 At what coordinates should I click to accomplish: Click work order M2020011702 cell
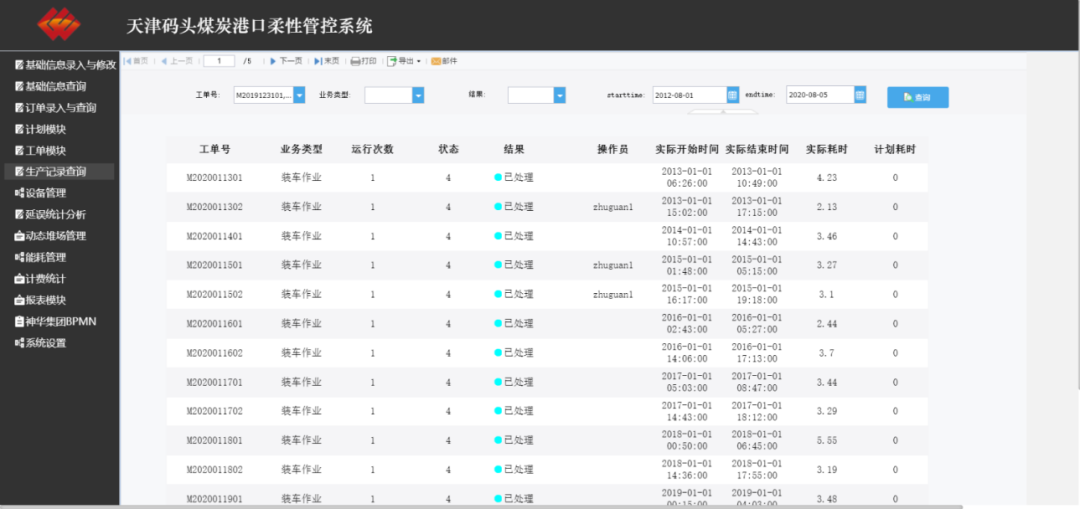click(x=215, y=411)
